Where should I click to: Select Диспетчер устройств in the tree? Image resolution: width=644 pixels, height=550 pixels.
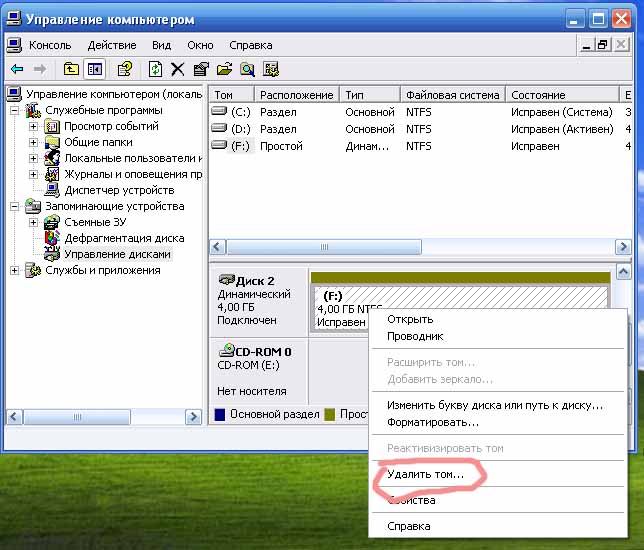pyautogui.click(x=118, y=190)
